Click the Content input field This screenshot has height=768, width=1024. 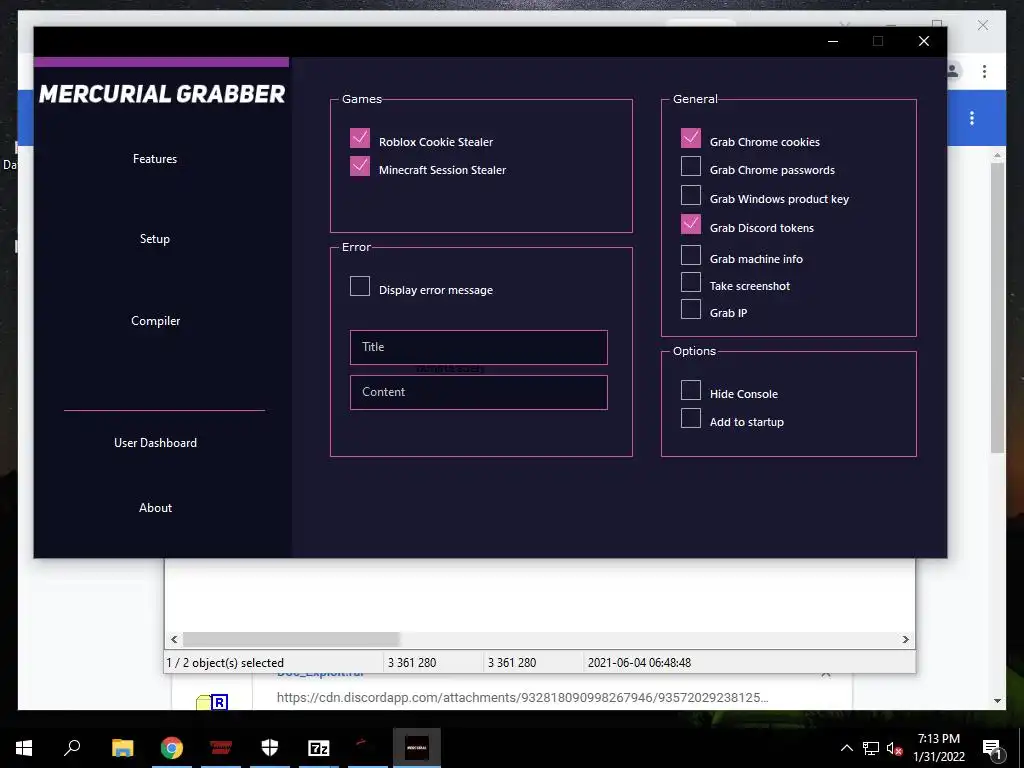click(x=479, y=392)
